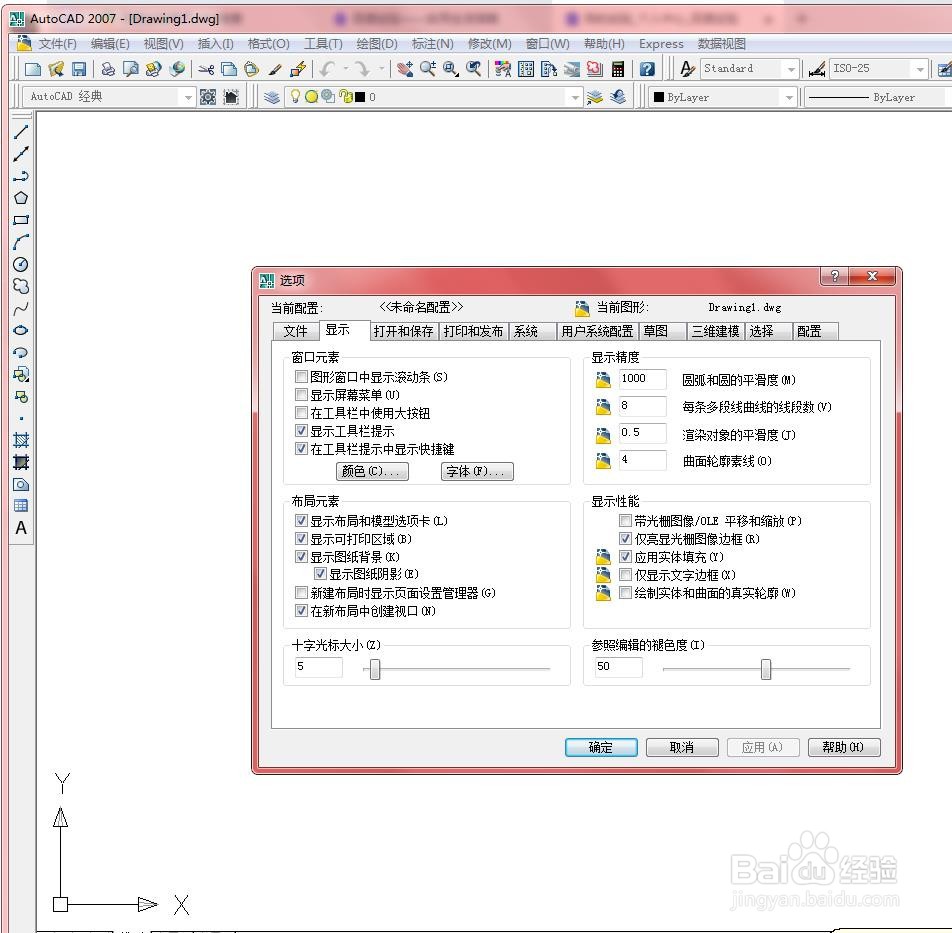
Task: Click the Pan realtime icon
Action: 405,69
